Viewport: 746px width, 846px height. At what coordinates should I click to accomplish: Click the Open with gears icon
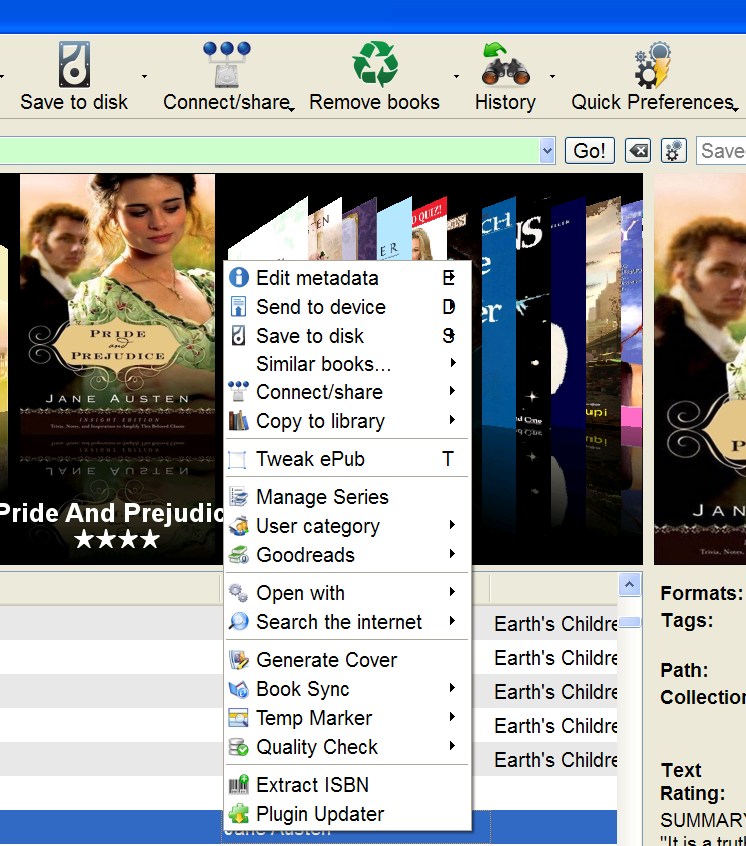point(238,592)
